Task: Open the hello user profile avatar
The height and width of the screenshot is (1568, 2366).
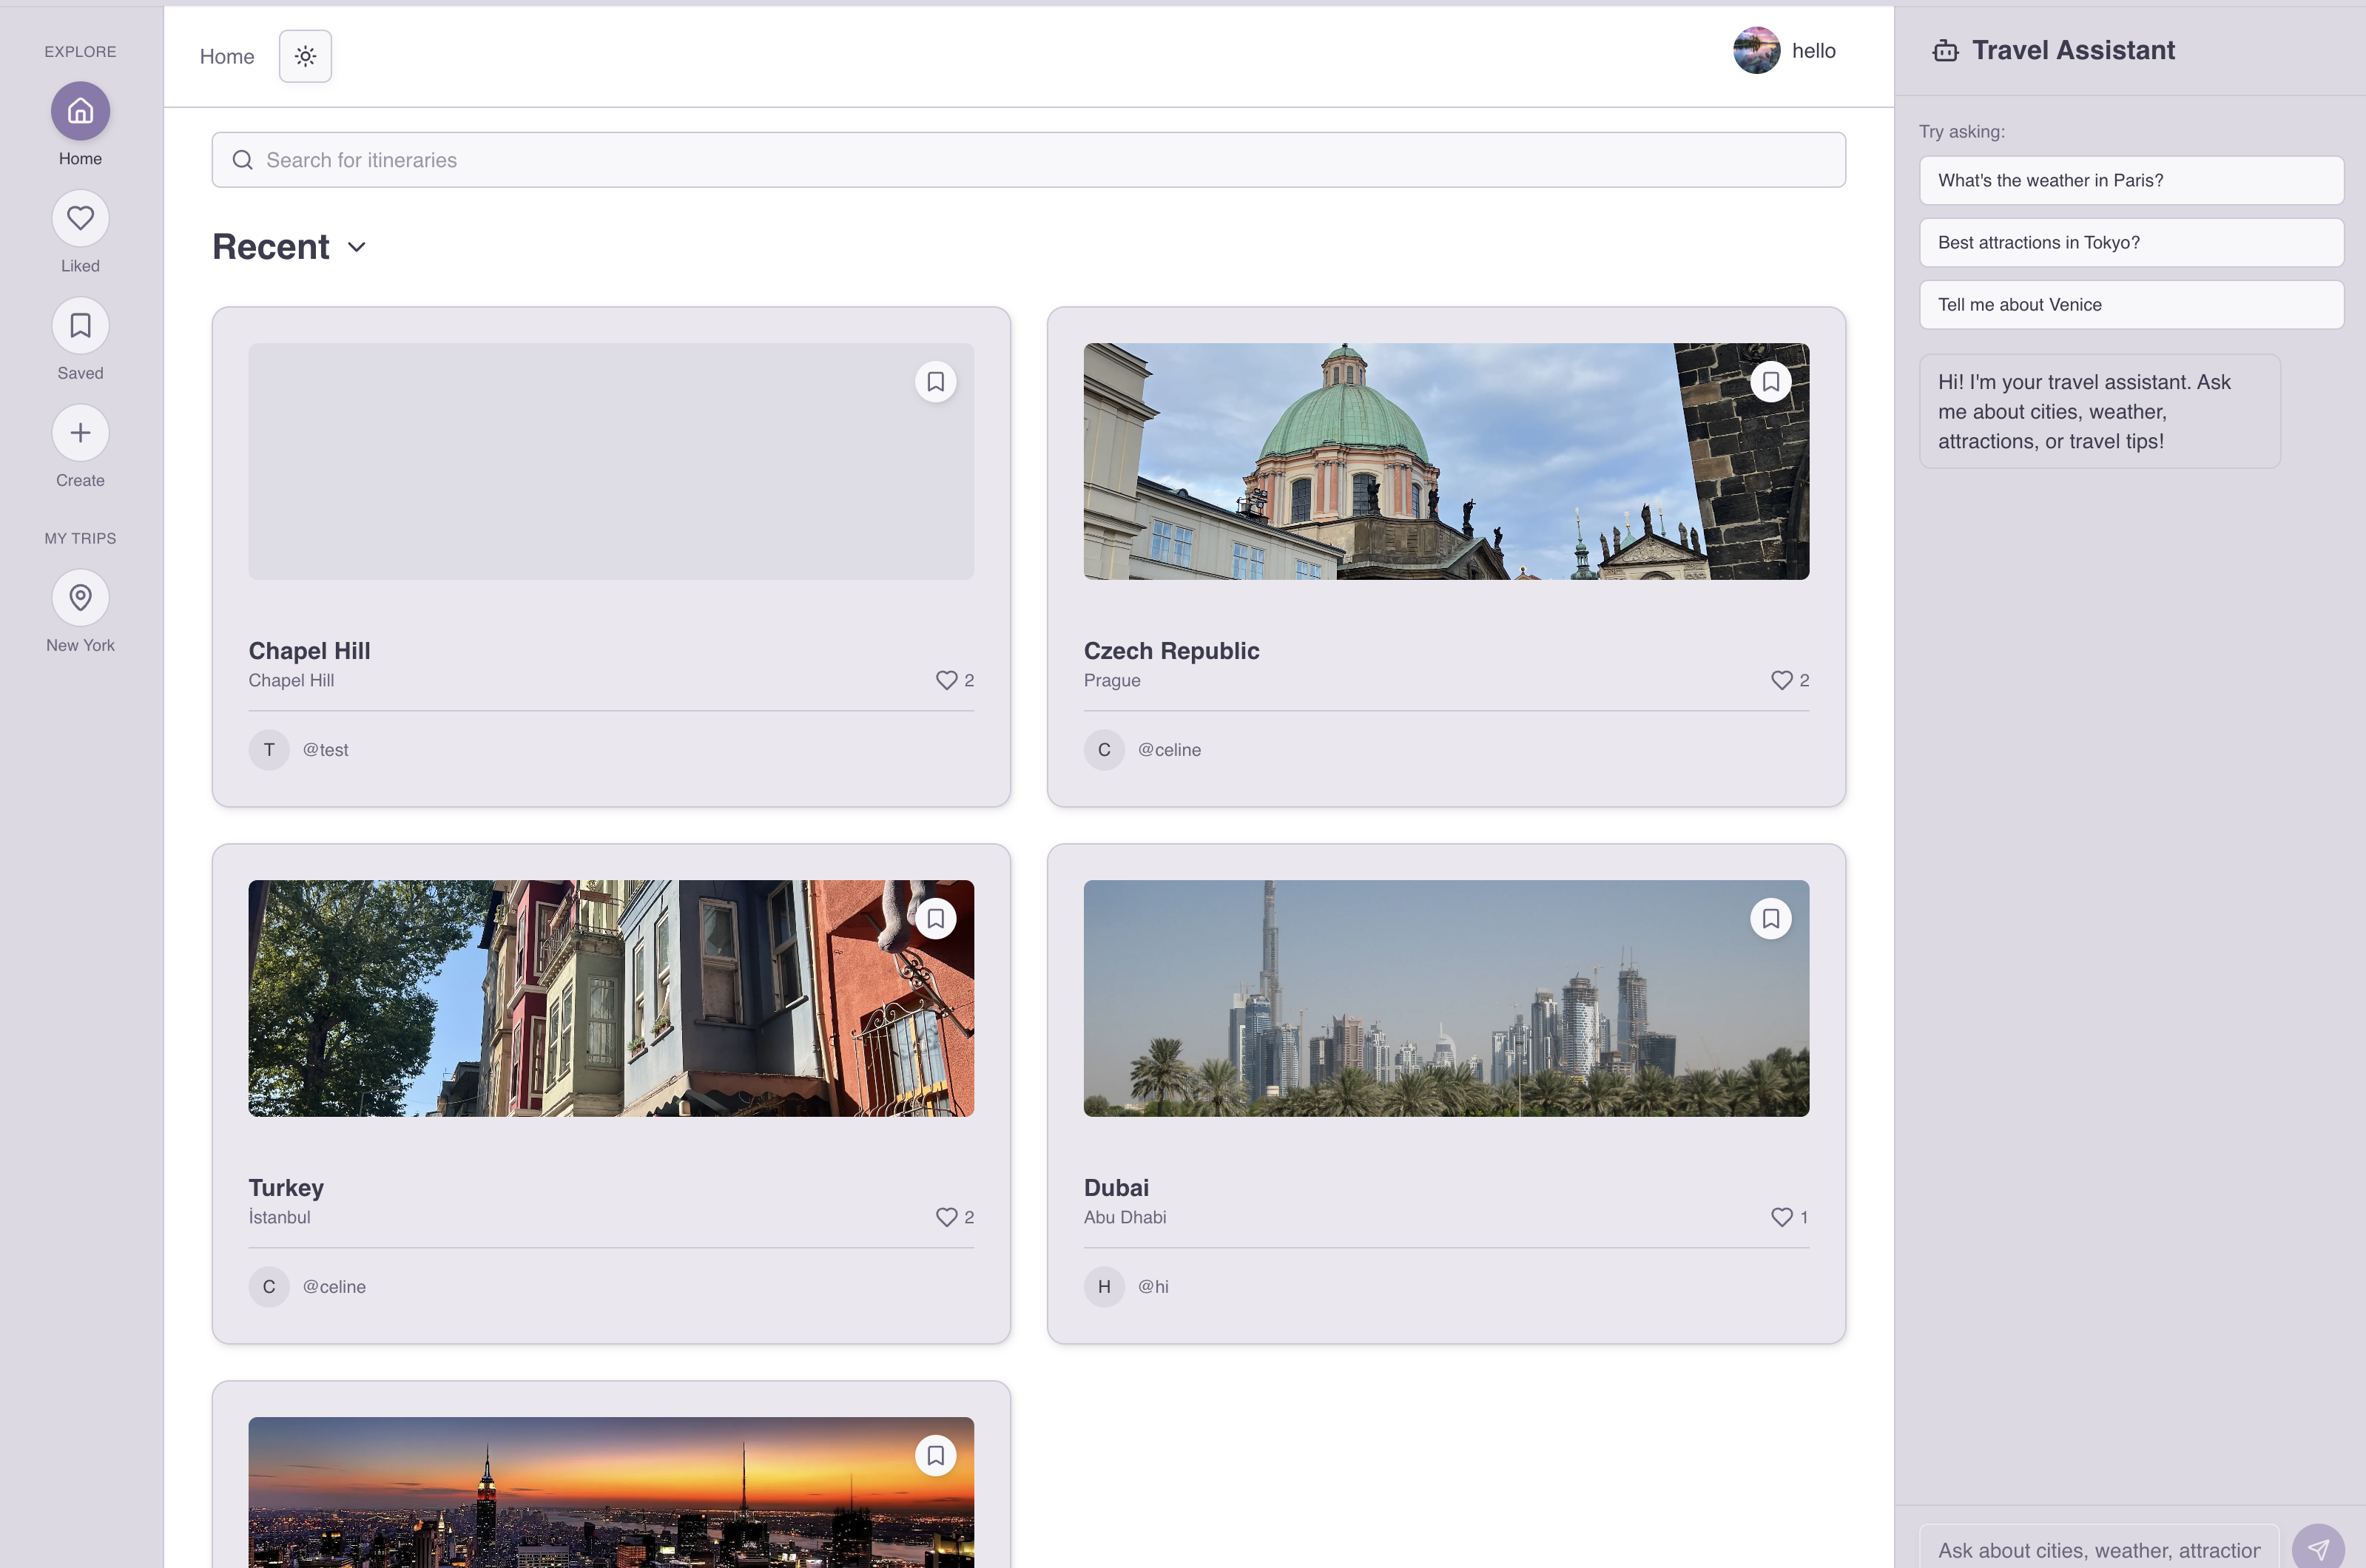Action: point(1756,50)
